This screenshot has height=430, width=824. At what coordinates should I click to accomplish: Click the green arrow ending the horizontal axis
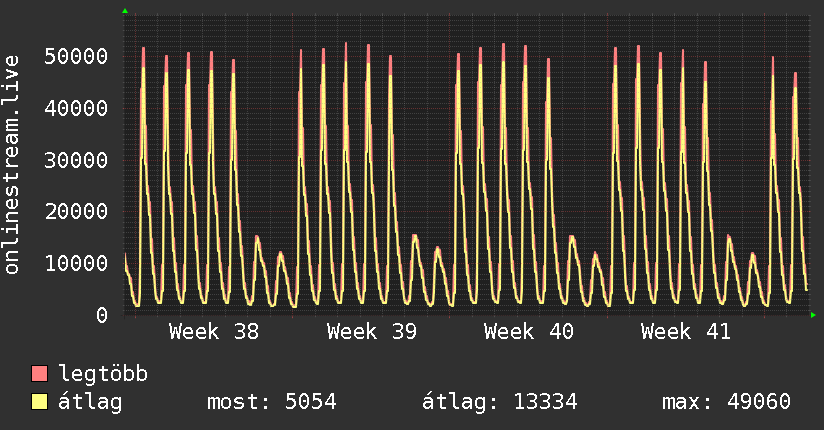pos(813,315)
